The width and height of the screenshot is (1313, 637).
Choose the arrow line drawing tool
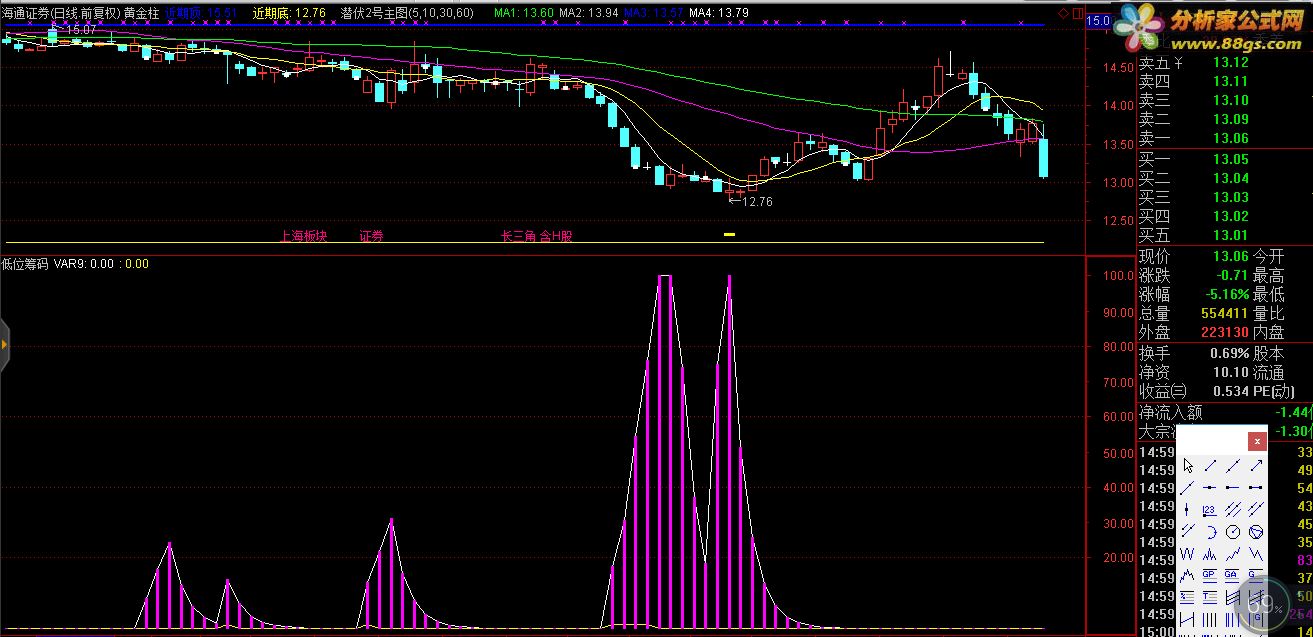[1256, 465]
